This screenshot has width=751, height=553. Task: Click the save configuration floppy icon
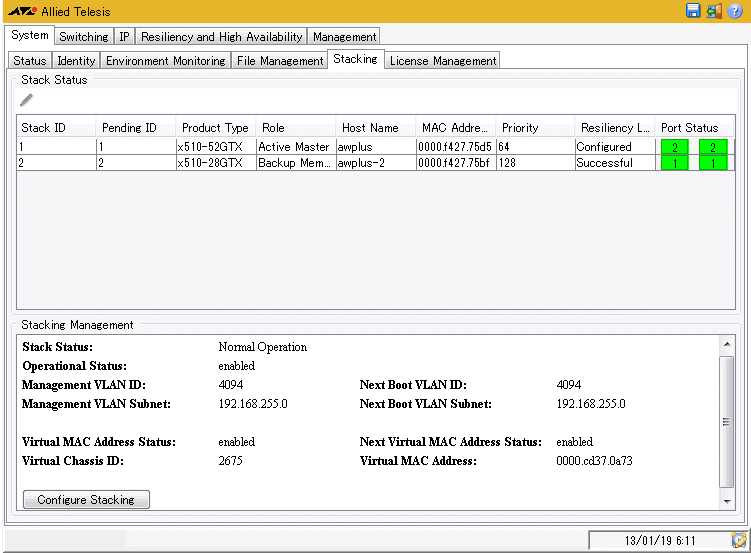[x=693, y=11]
